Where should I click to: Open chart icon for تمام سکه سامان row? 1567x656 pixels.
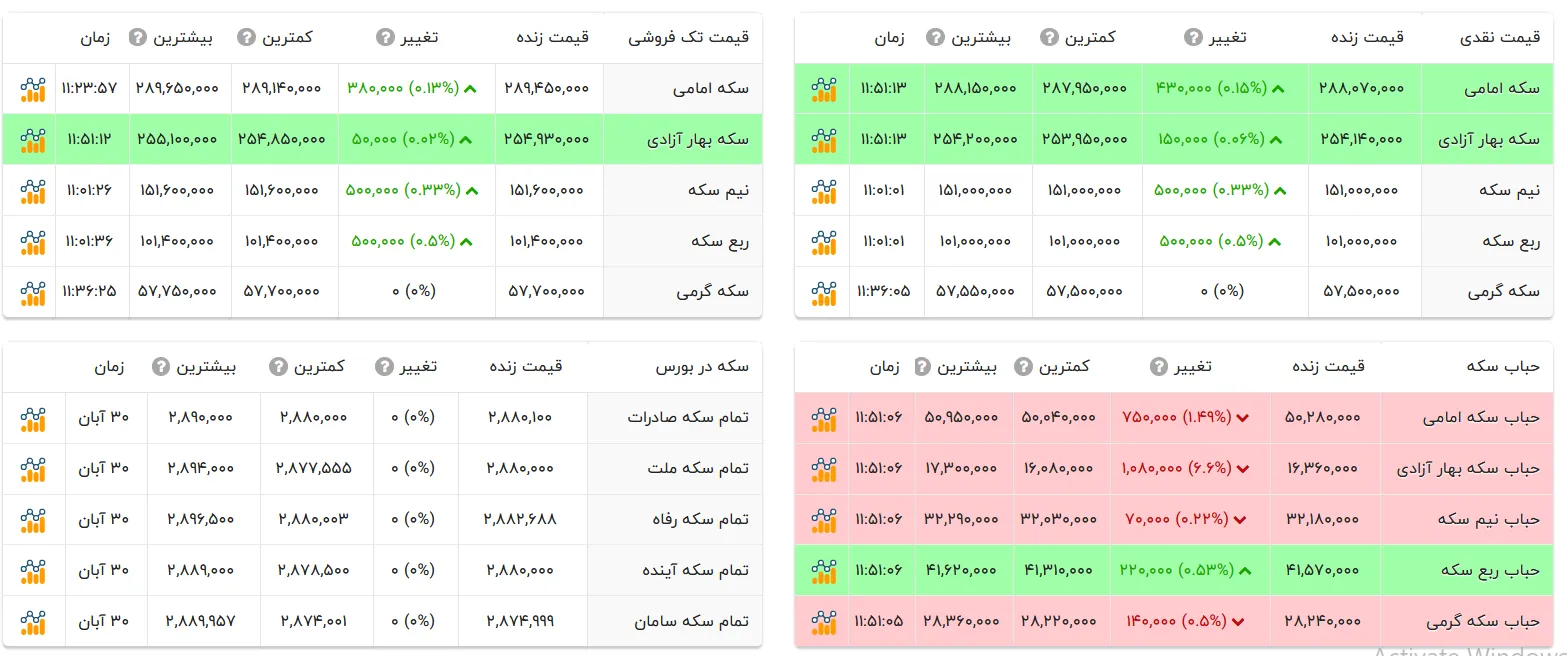point(33,622)
